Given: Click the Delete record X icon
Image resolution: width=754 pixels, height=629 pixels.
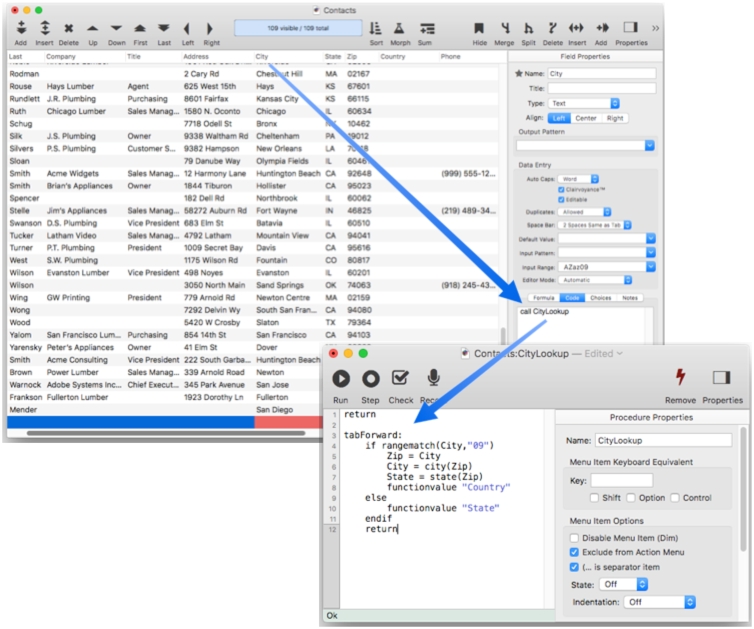Looking at the screenshot, I should point(69,29).
